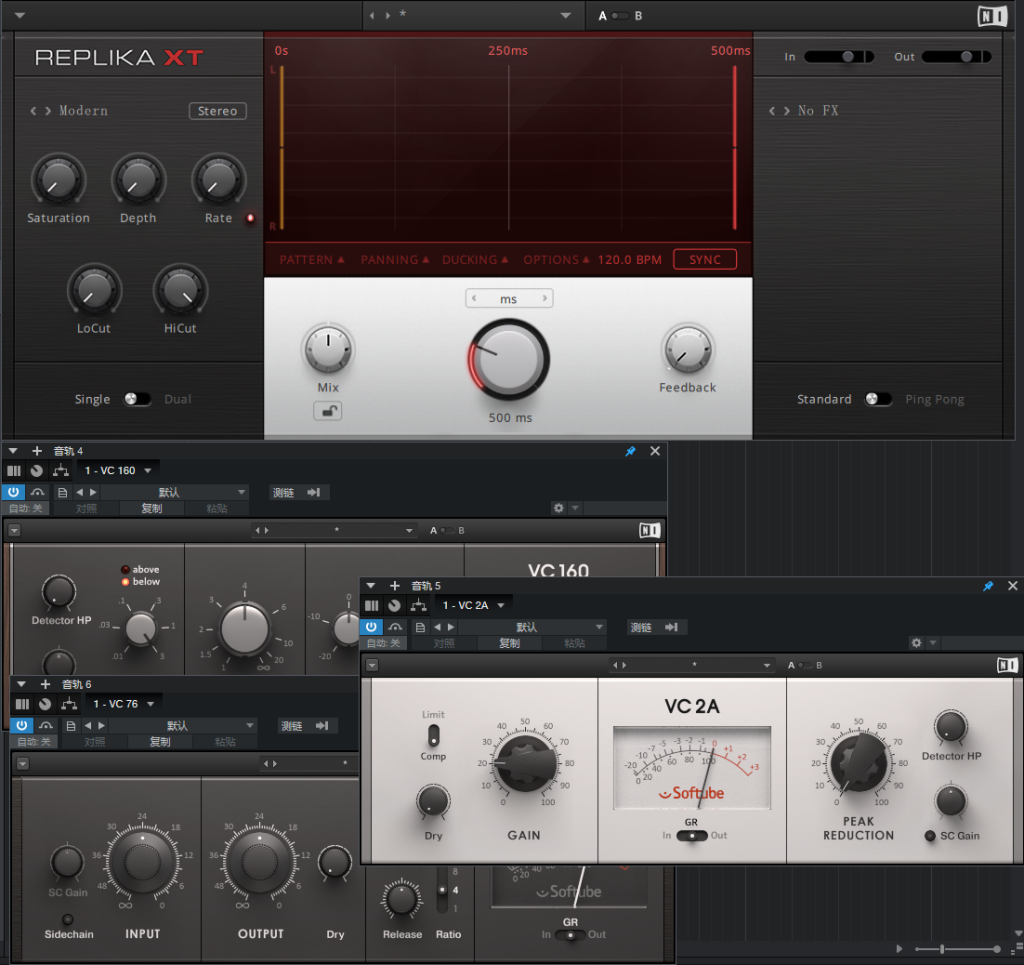Screen dimensions: 1024x965
Task: Click the mix lock icon under Mix knob
Action: (x=328, y=411)
